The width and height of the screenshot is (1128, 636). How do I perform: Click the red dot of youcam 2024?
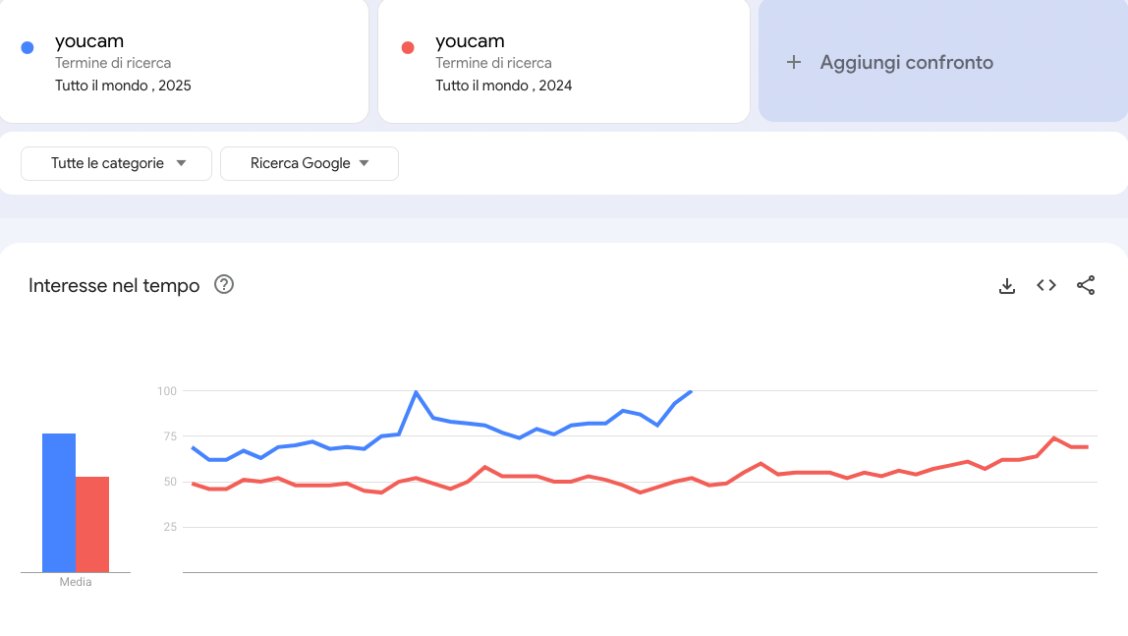(x=408, y=47)
